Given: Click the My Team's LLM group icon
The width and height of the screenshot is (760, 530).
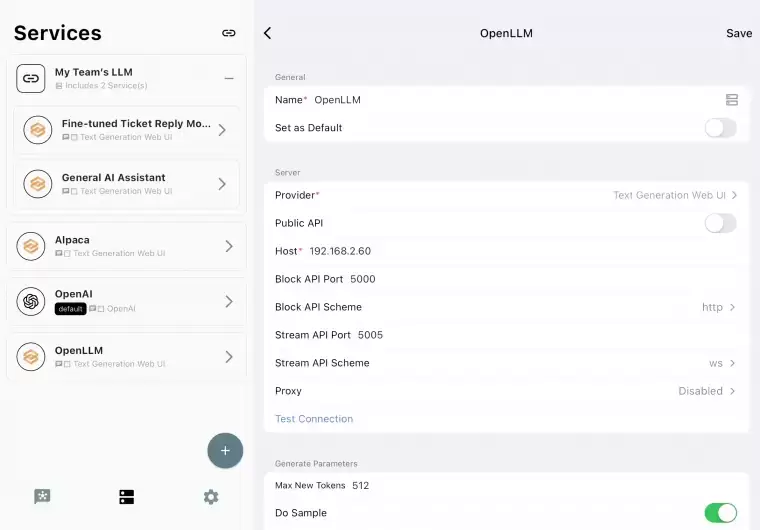Looking at the screenshot, I should [x=31, y=78].
